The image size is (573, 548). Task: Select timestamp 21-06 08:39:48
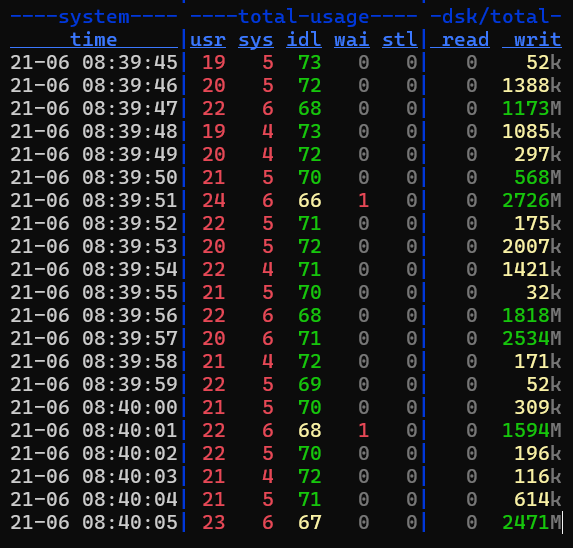(x=94, y=131)
